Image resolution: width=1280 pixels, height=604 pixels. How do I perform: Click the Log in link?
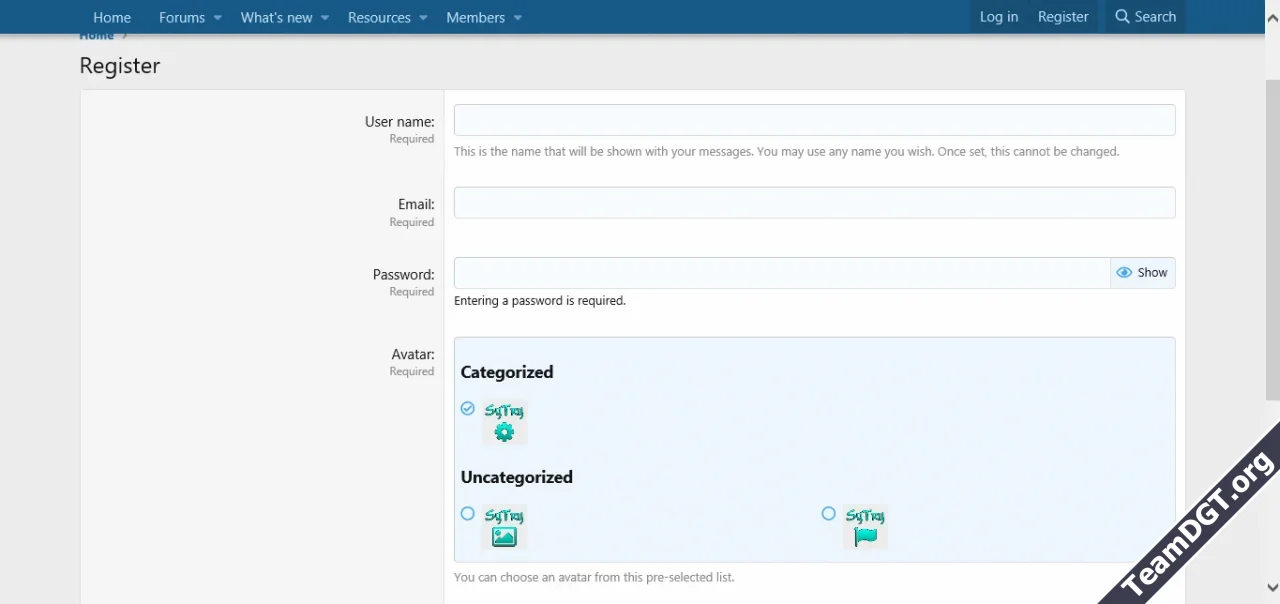998,17
